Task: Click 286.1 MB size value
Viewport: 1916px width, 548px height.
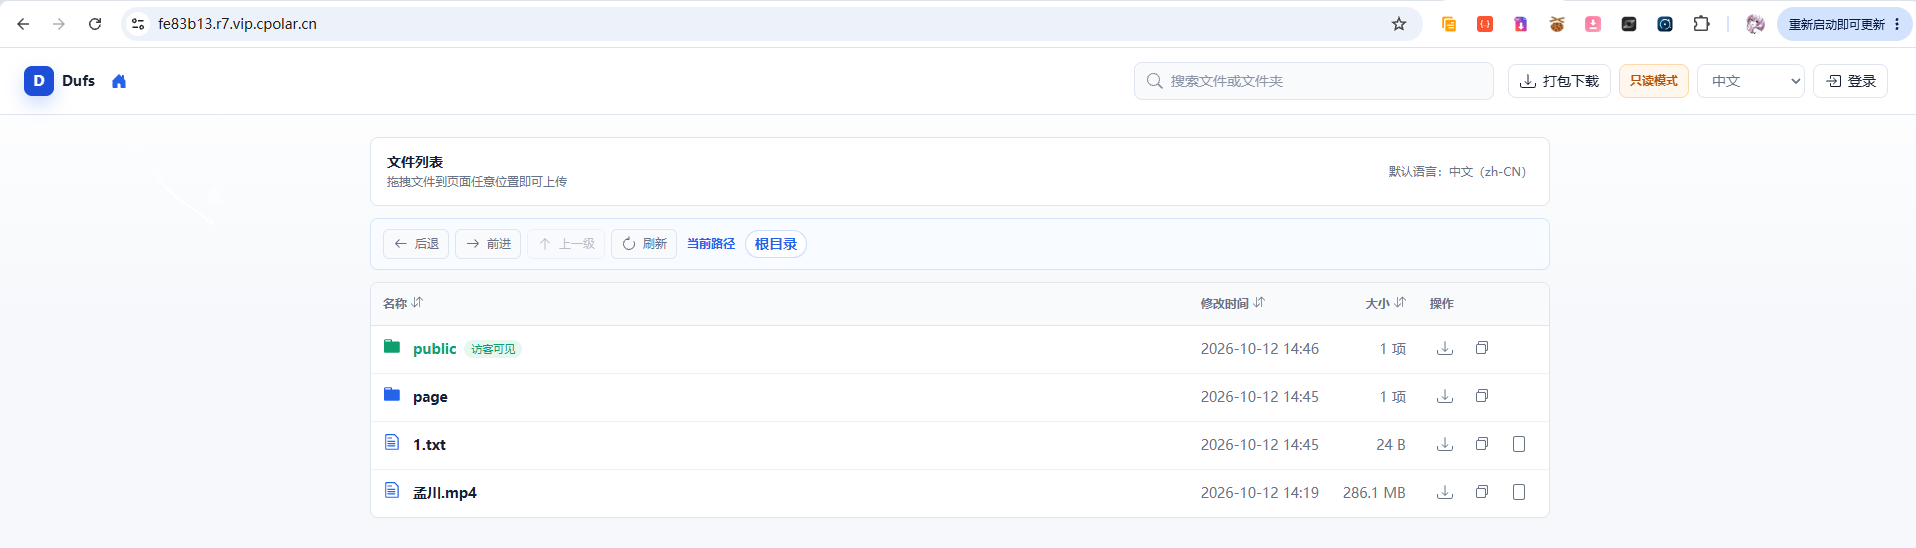Action: tap(1374, 493)
